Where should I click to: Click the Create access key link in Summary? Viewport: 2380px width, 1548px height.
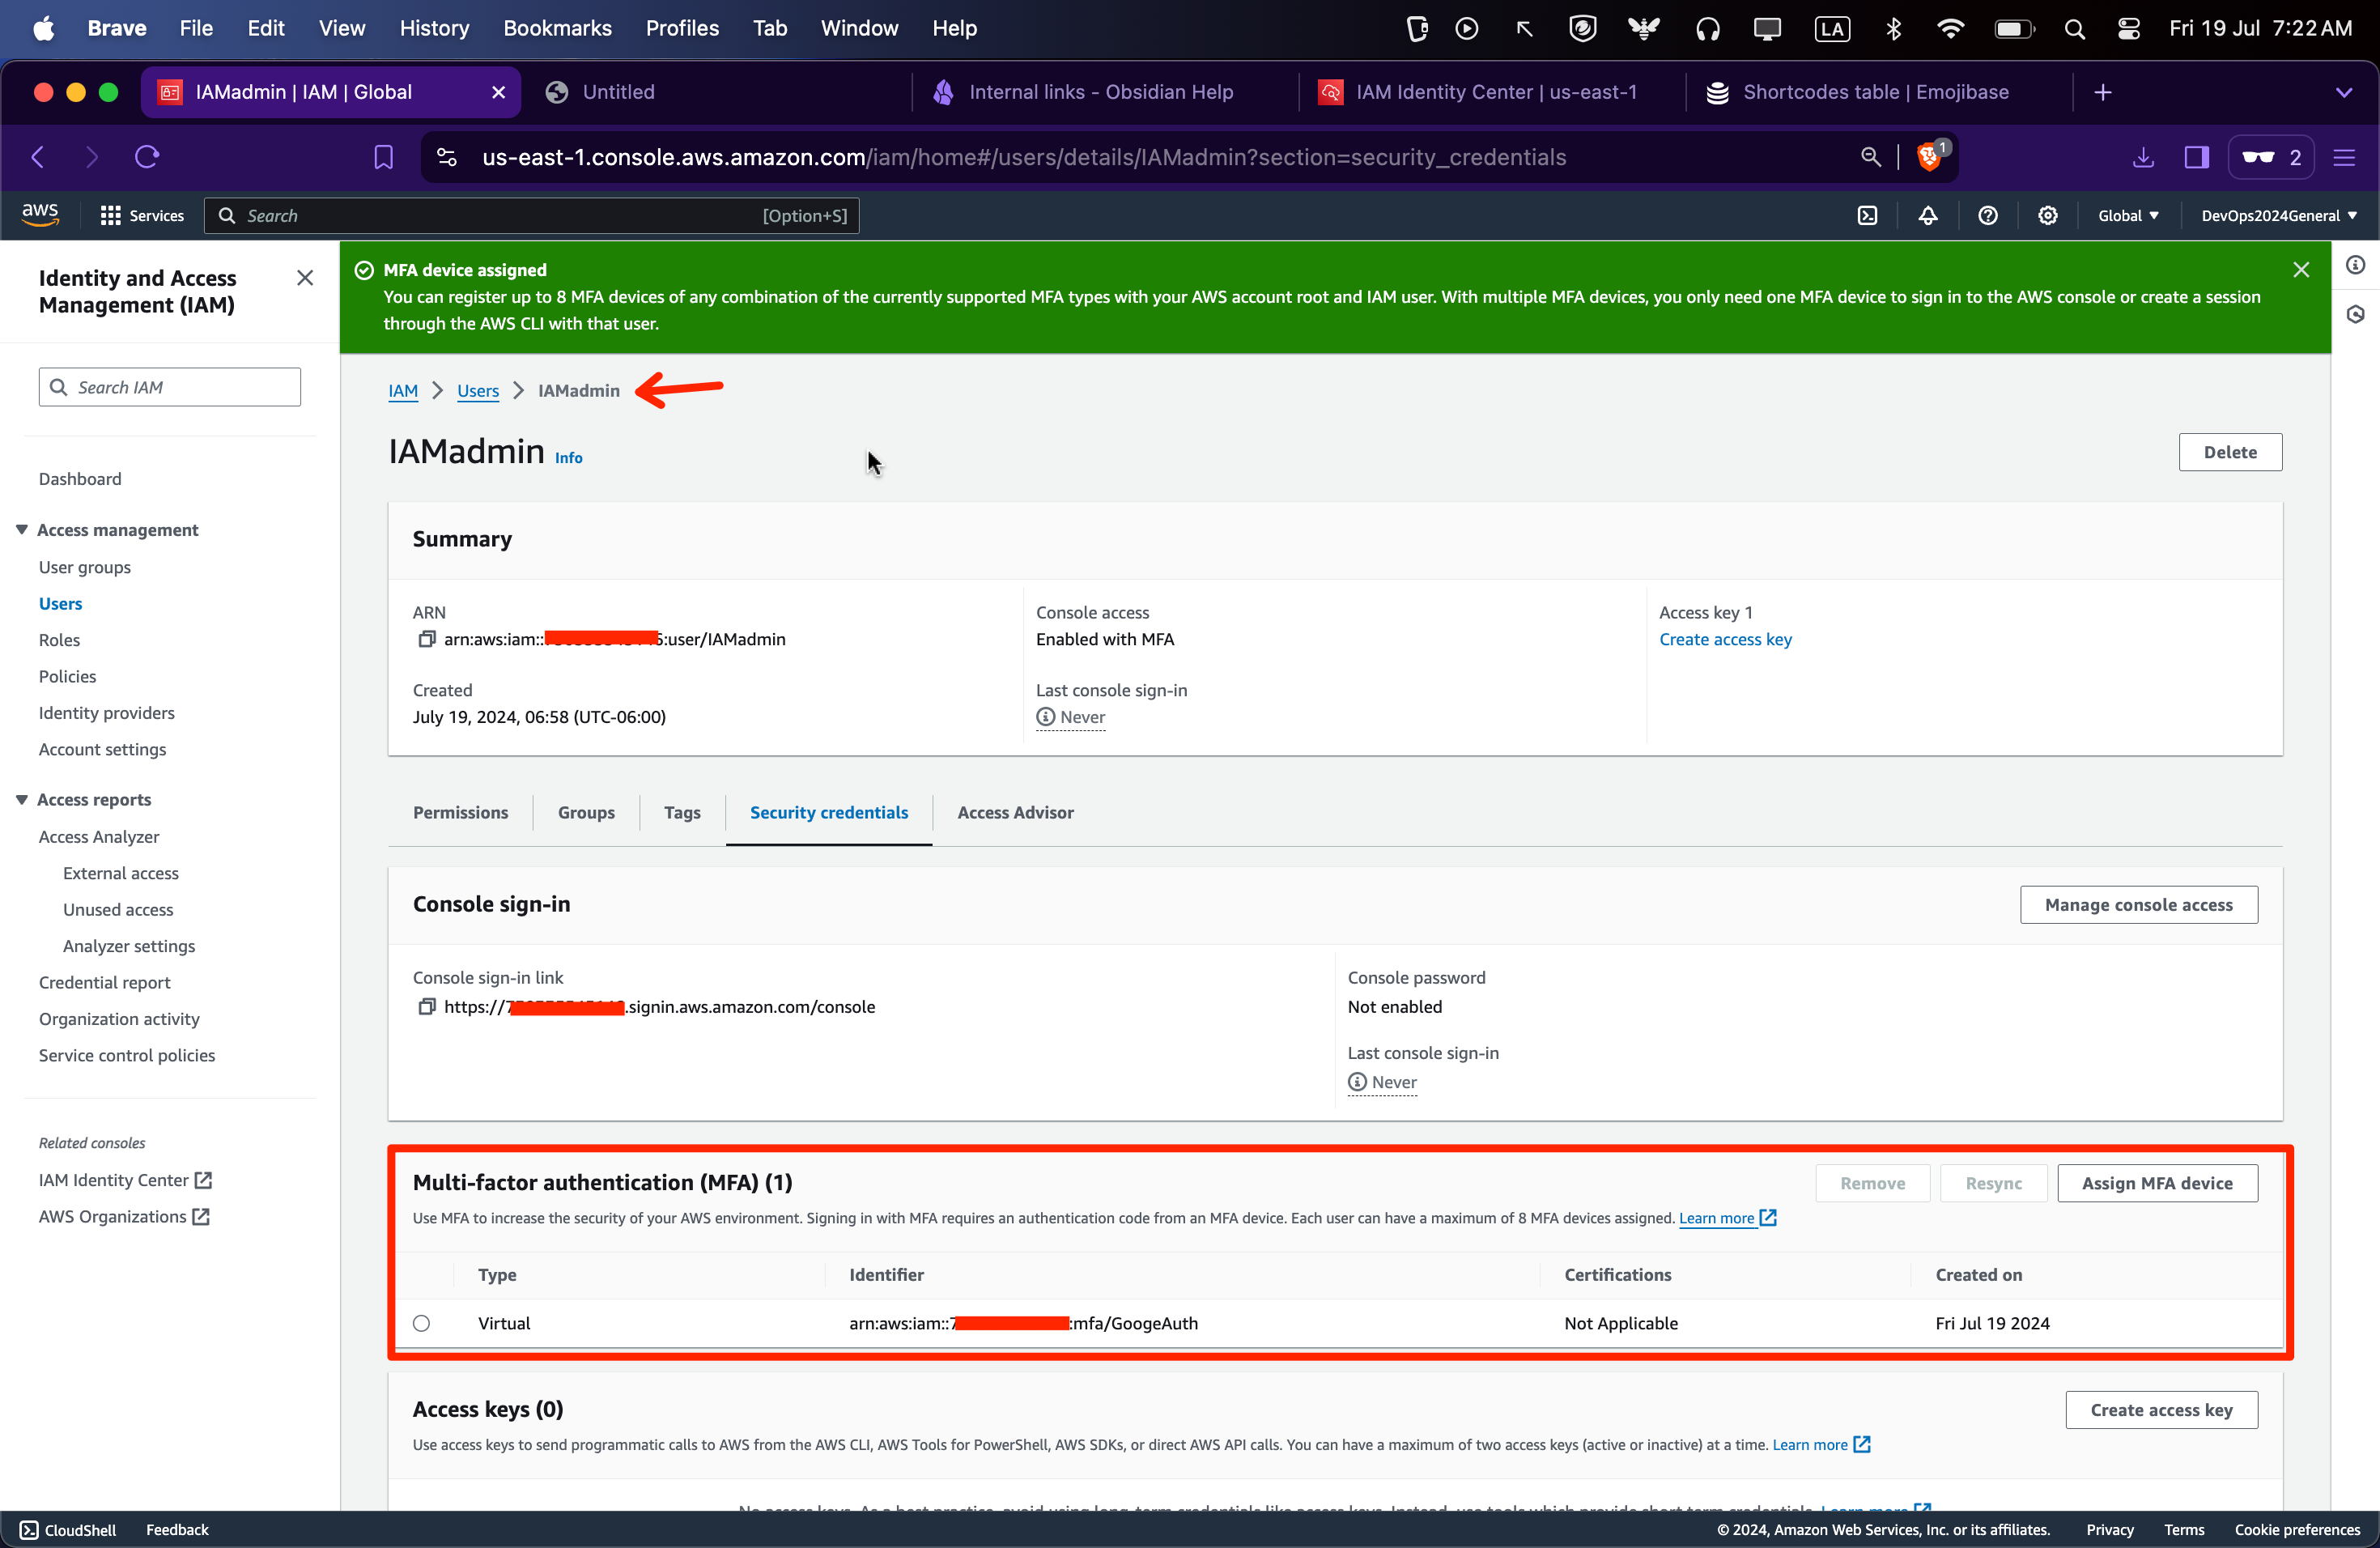(x=1724, y=639)
